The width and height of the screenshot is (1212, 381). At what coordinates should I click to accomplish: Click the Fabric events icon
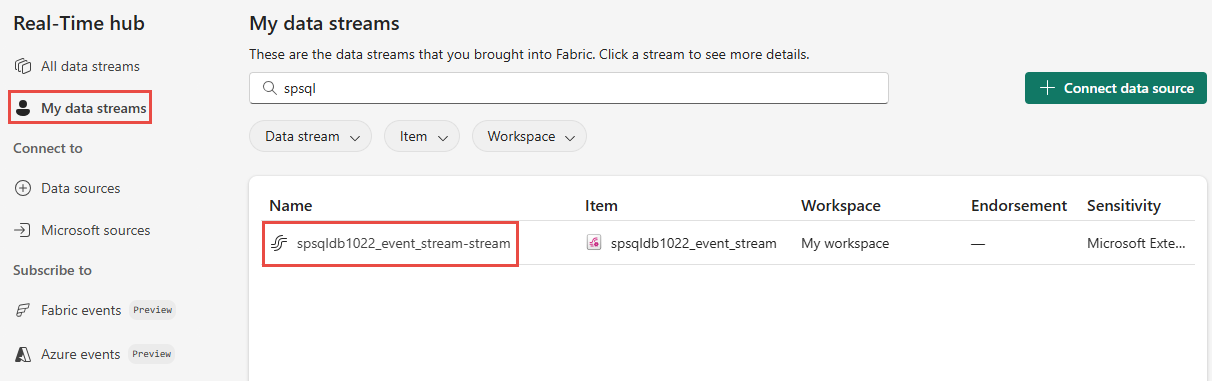[23, 310]
